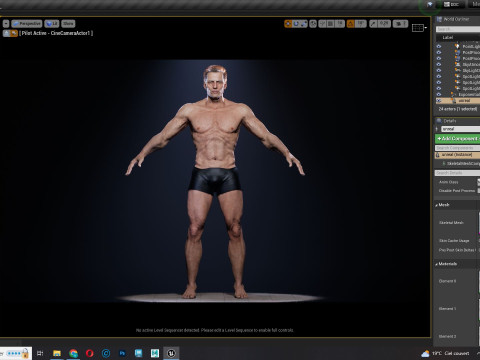The height and width of the screenshot is (360, 480).
Task: Click '24 actors (1 selected)' status text
Action: [x=458, y=109]
